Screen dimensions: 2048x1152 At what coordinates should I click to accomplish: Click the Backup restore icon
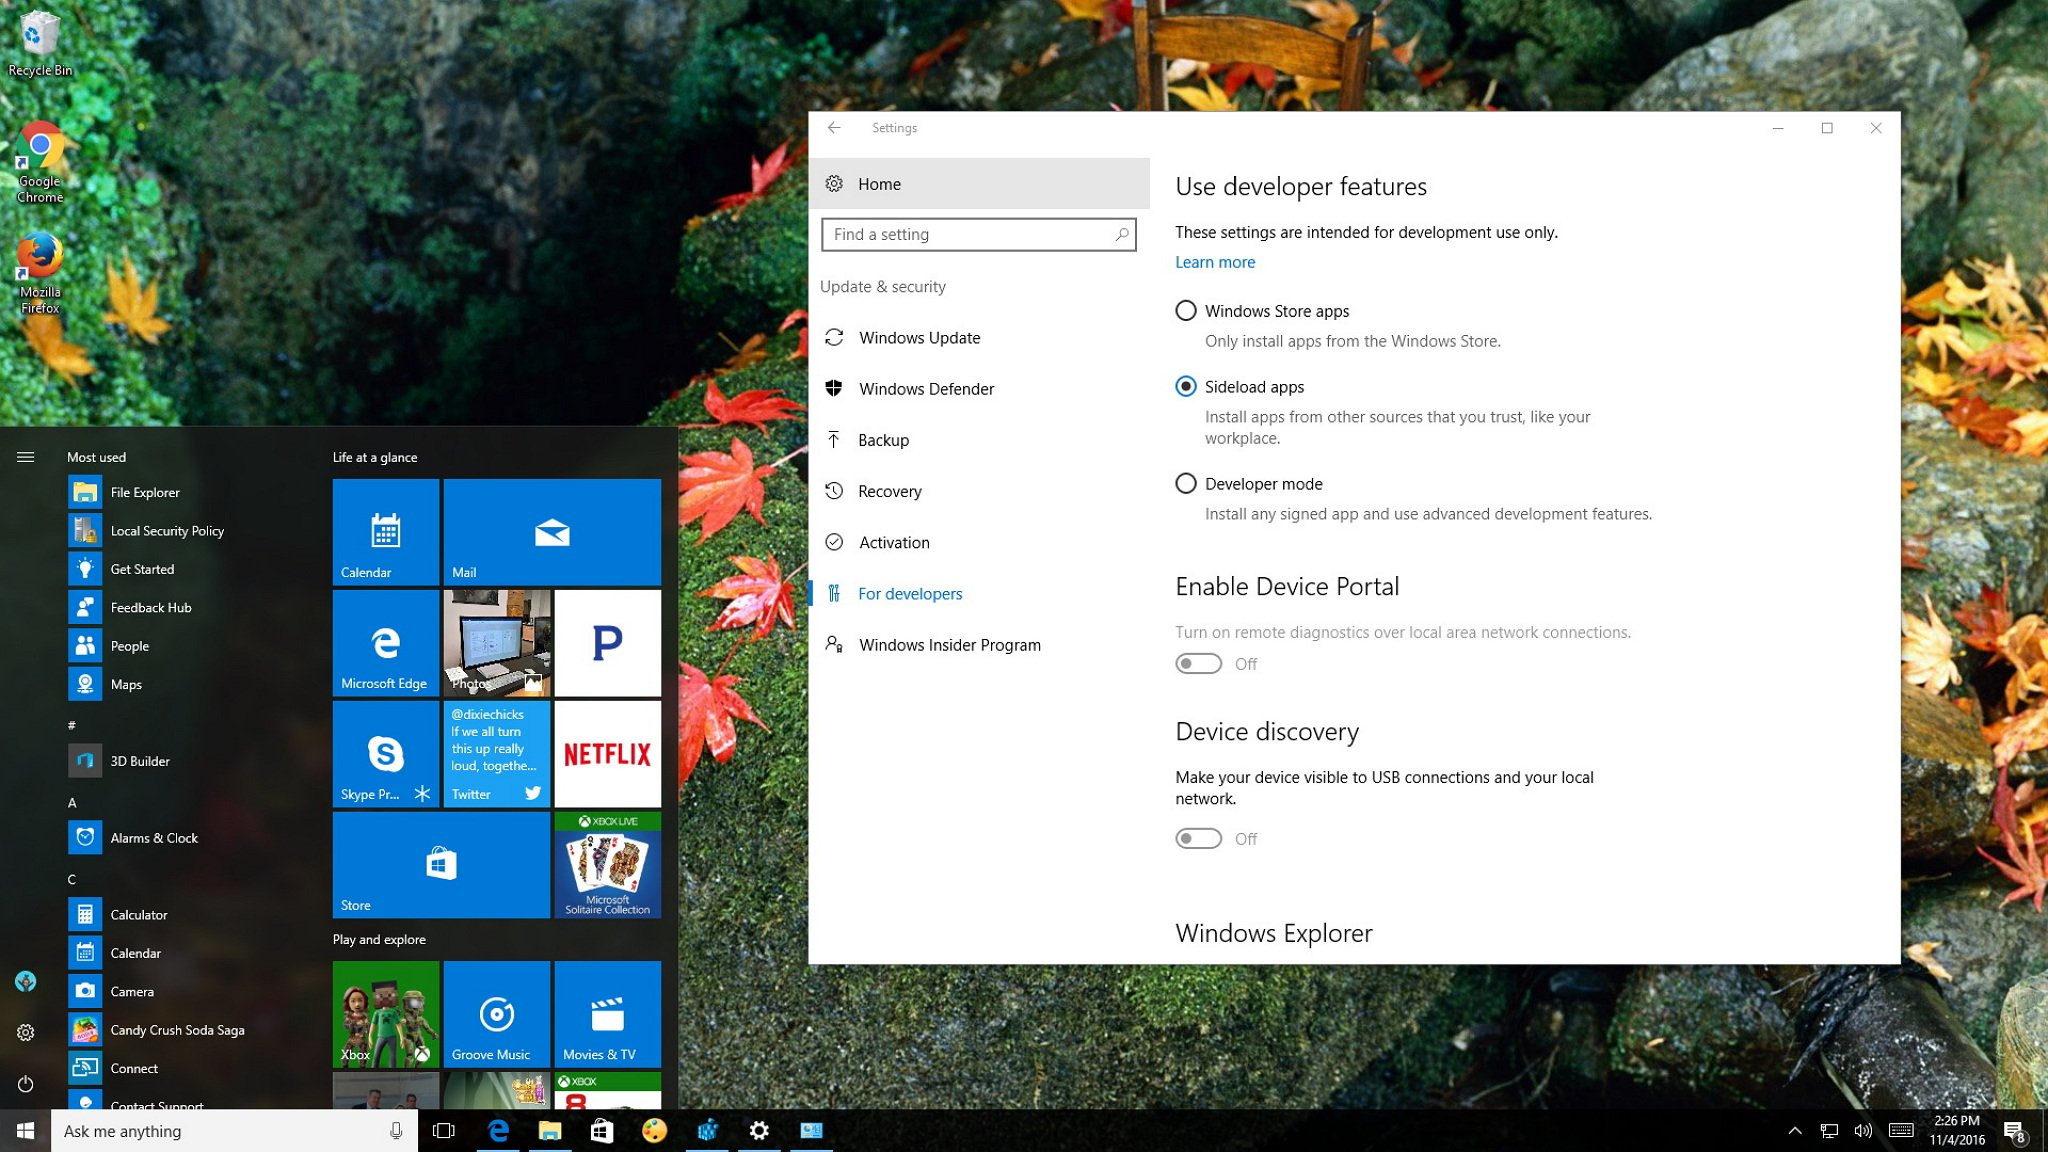click(x=834, y=439)
